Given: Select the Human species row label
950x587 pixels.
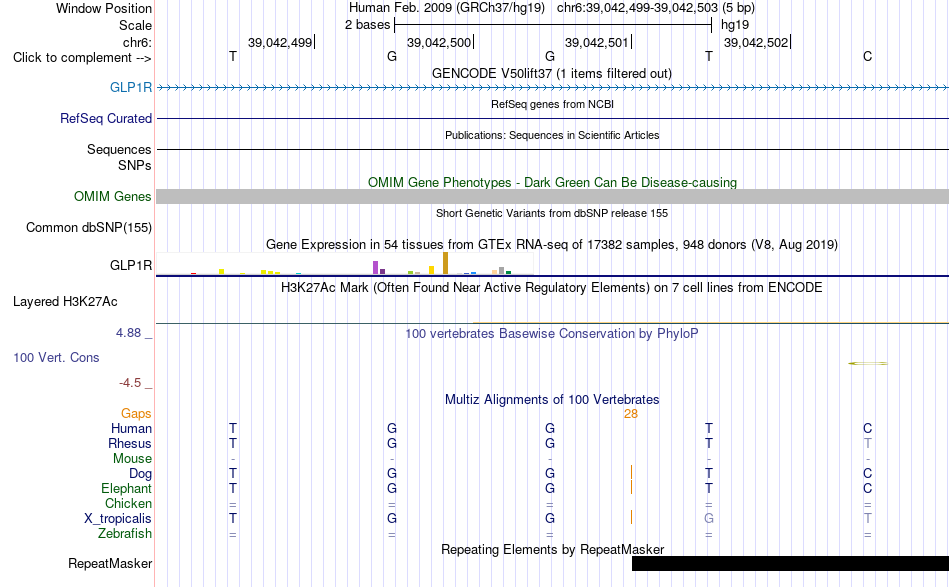Looking at the screenshot, I should point(131,428).
